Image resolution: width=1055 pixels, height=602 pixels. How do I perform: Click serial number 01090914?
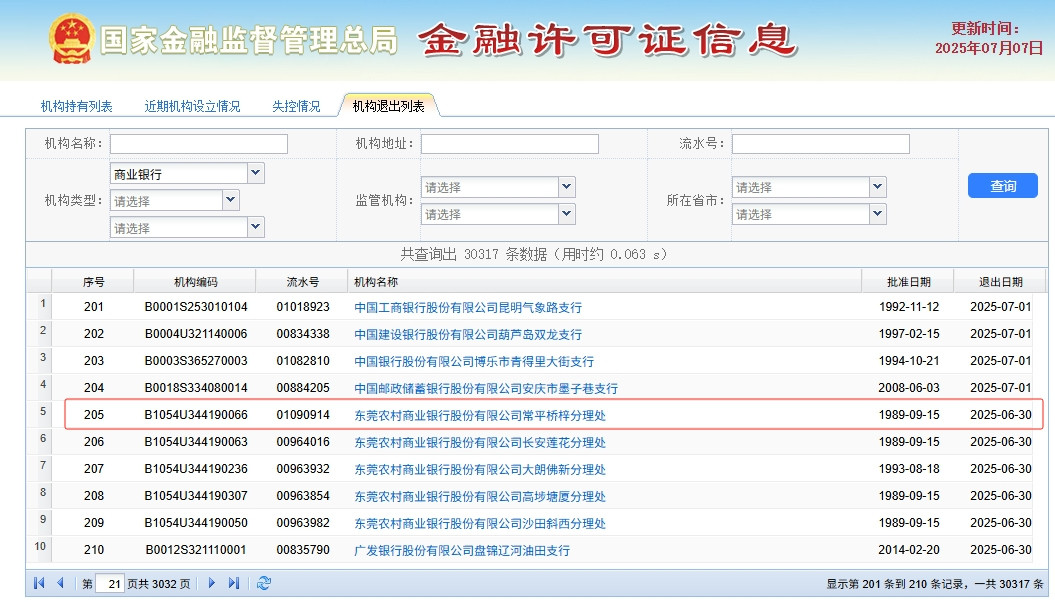coord(303,414)
